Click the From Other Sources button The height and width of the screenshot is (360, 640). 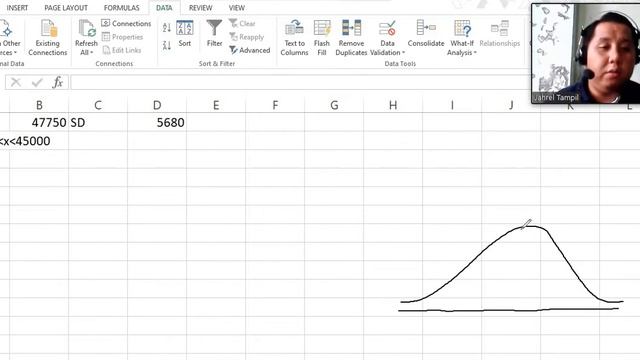point(9,38)
